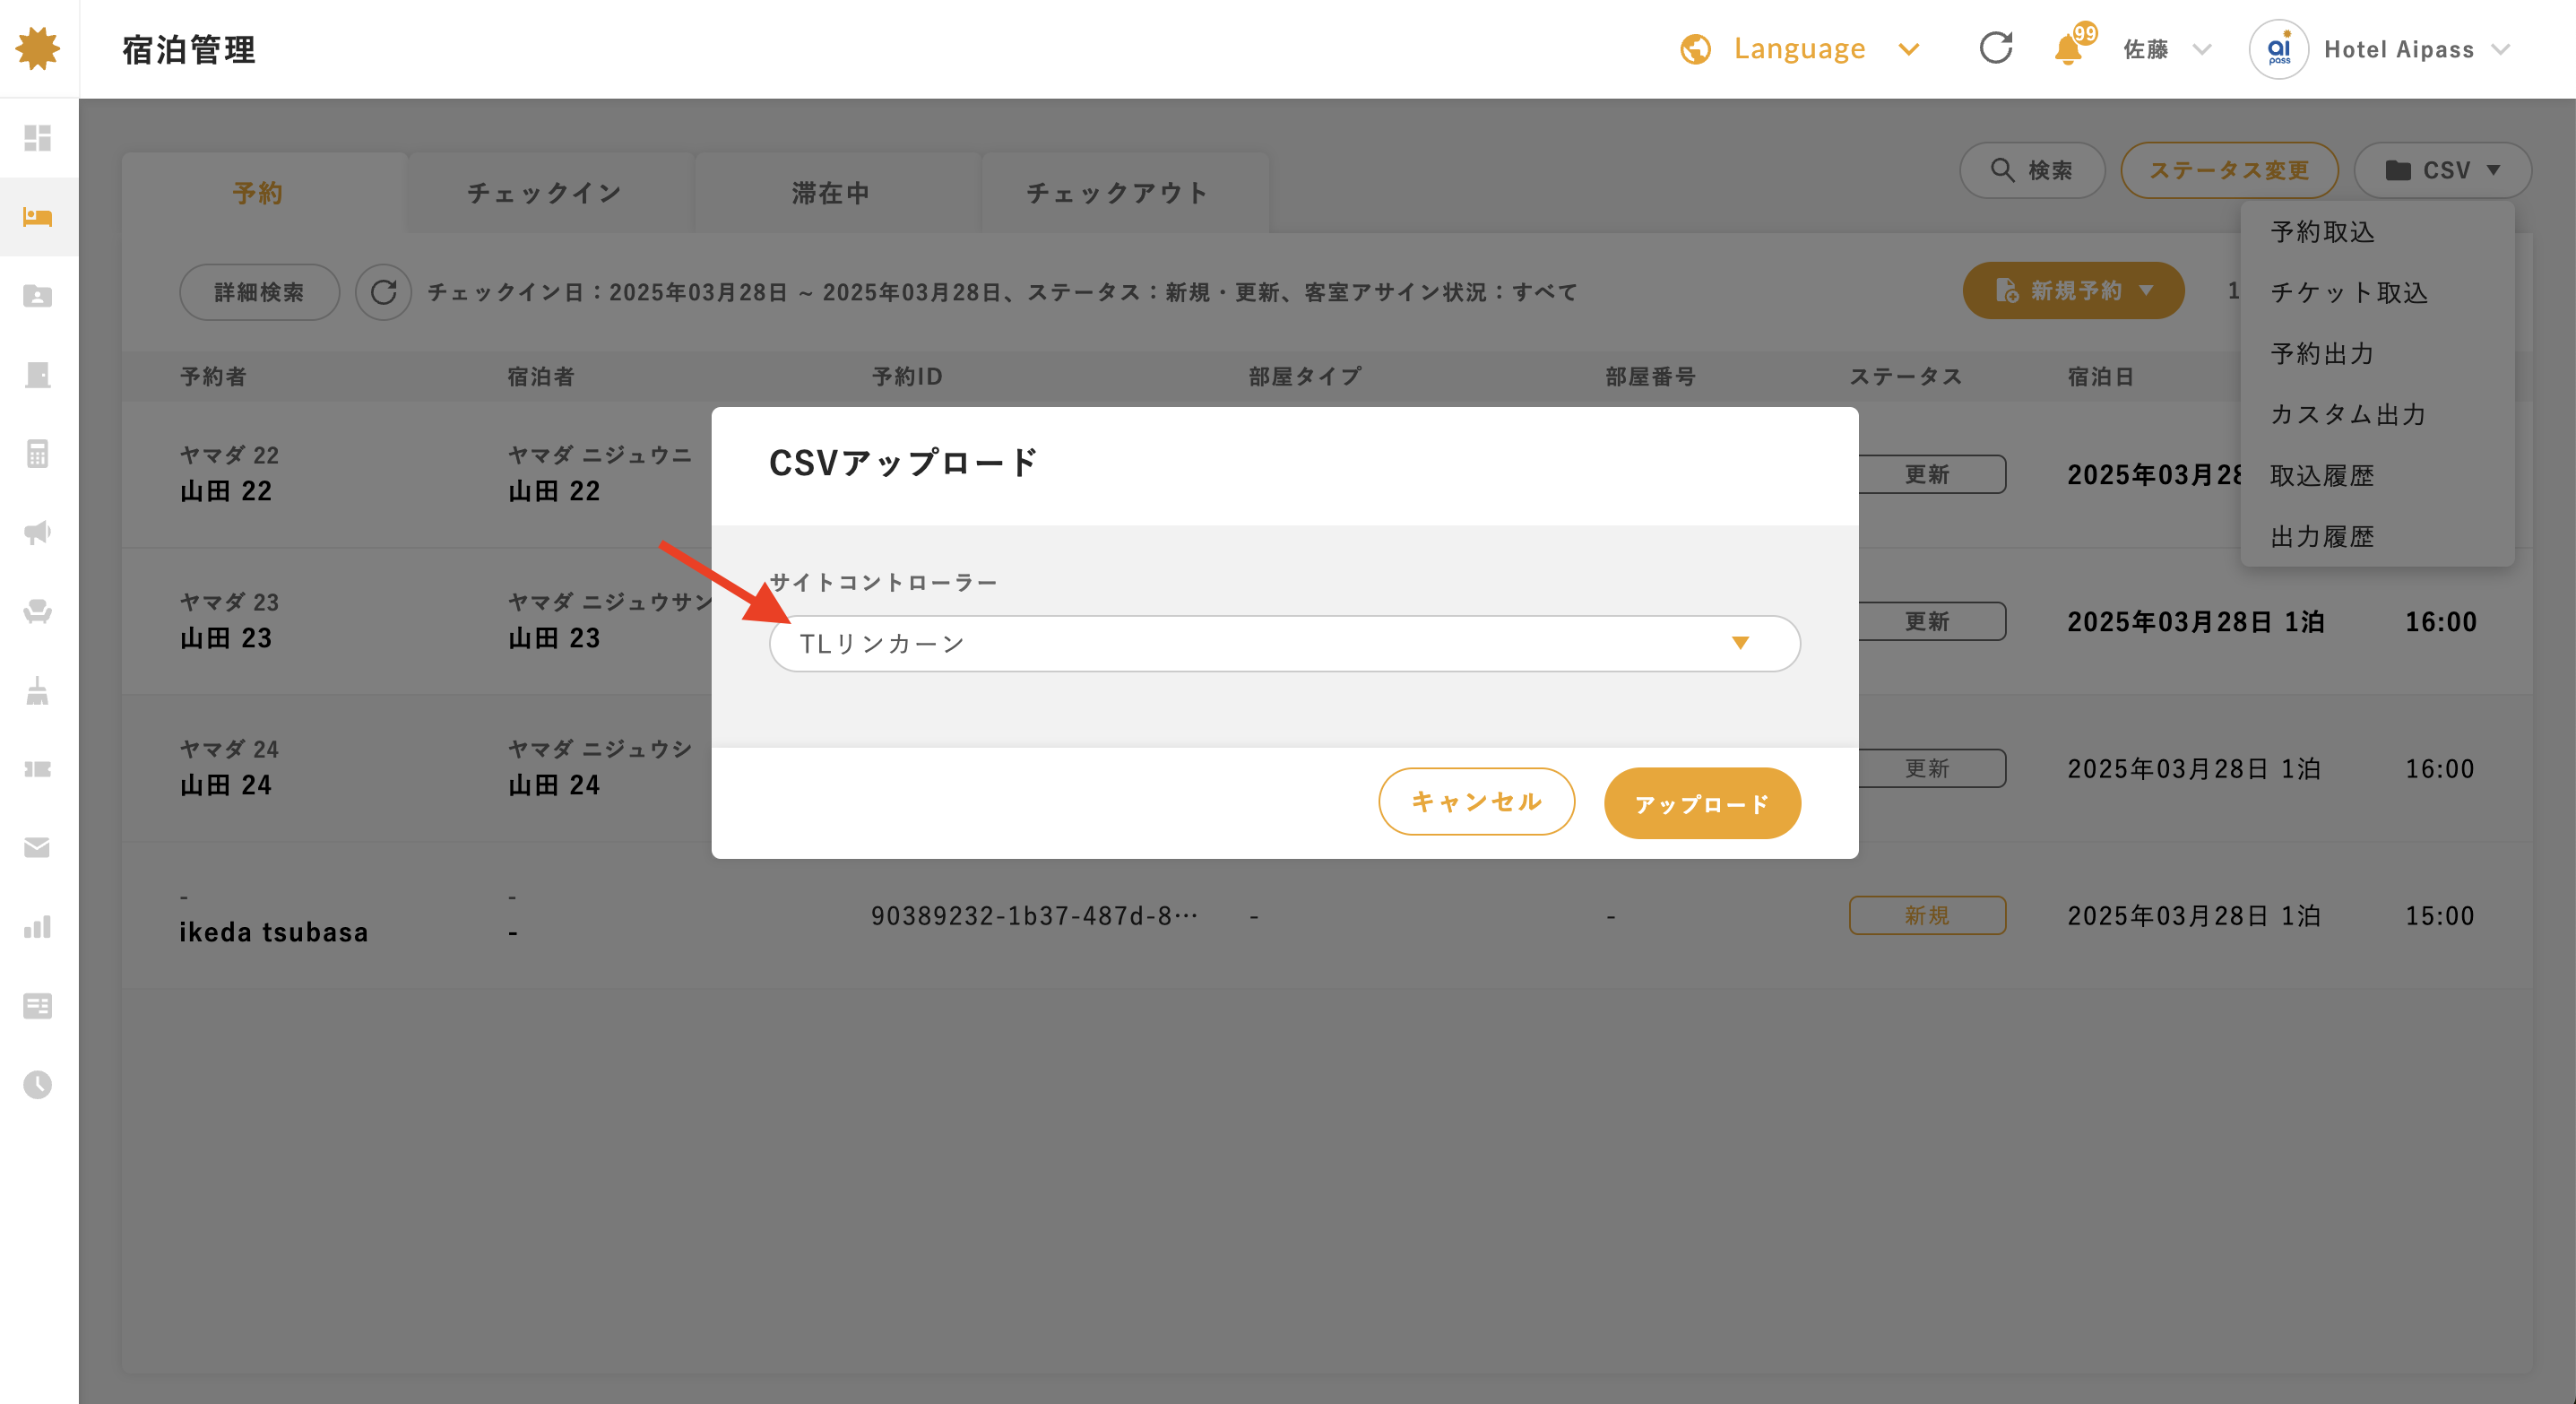The image size is (2576, 1404).
Task: Open the cleaning broom icon in sidebar
Action: click(38, 690)
